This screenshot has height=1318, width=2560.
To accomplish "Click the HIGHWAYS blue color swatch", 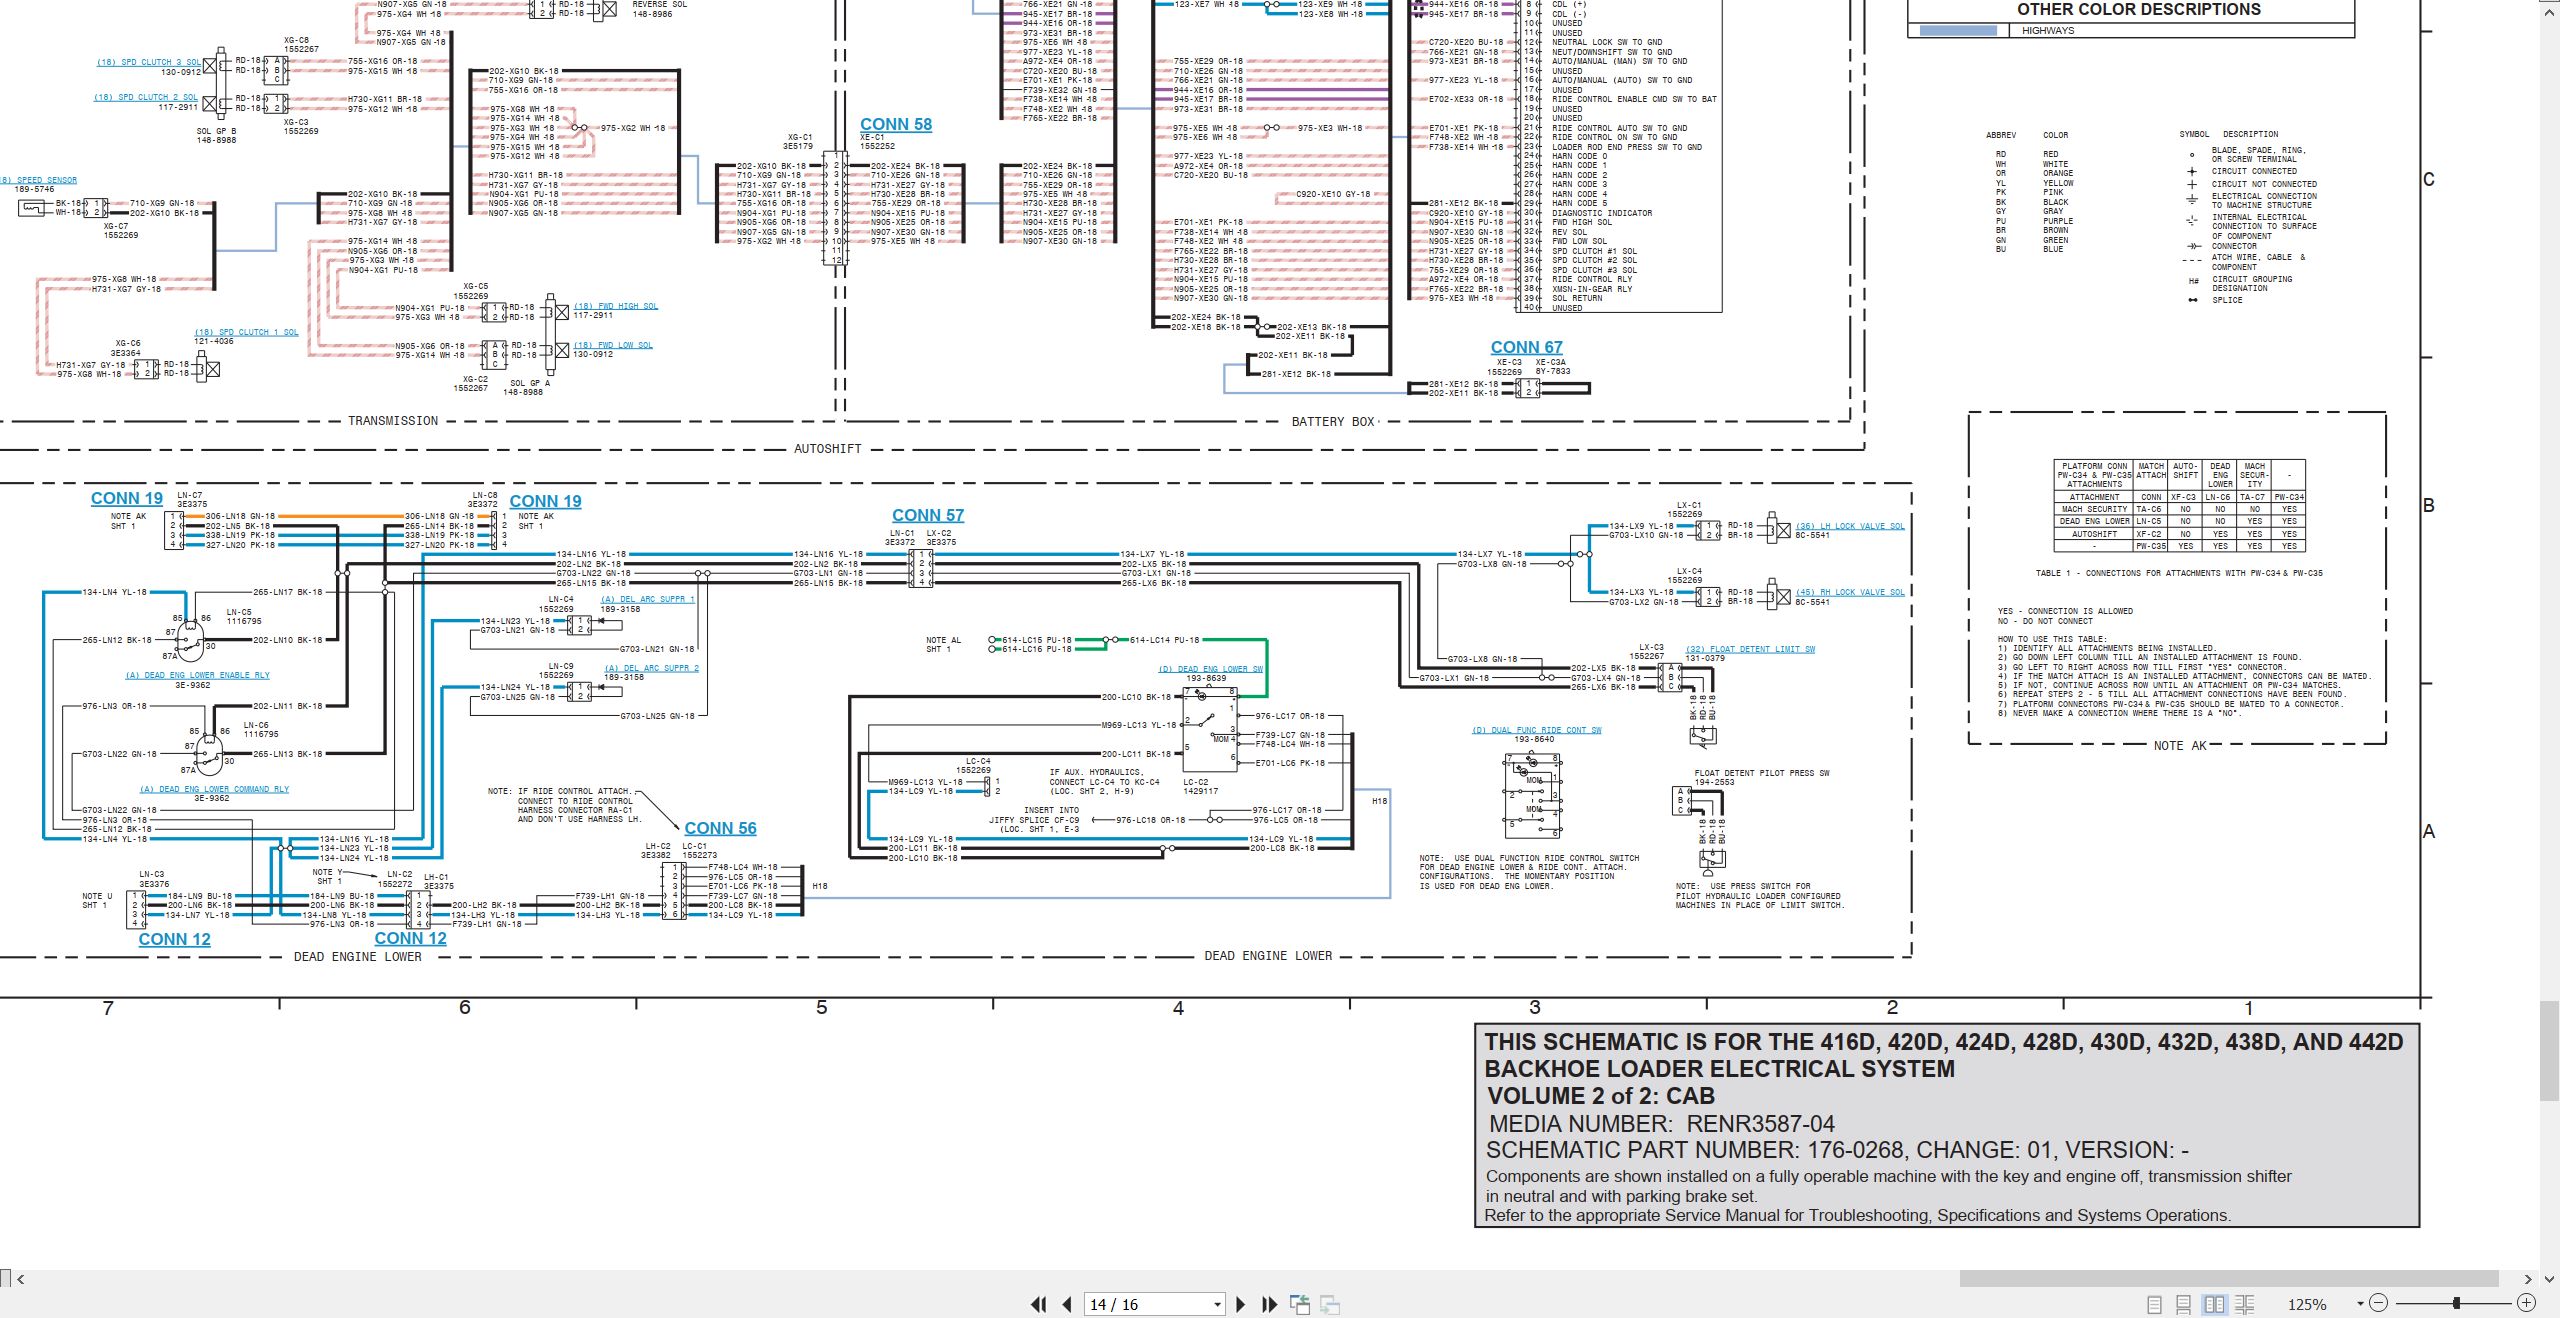I will coord(1958,31).
